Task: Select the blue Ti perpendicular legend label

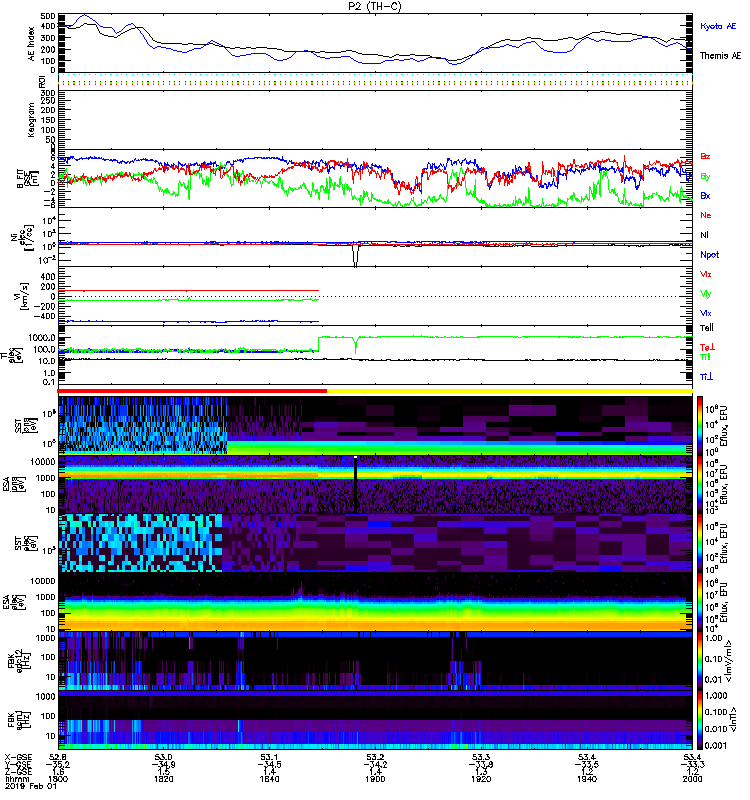Action: point(706,377)
